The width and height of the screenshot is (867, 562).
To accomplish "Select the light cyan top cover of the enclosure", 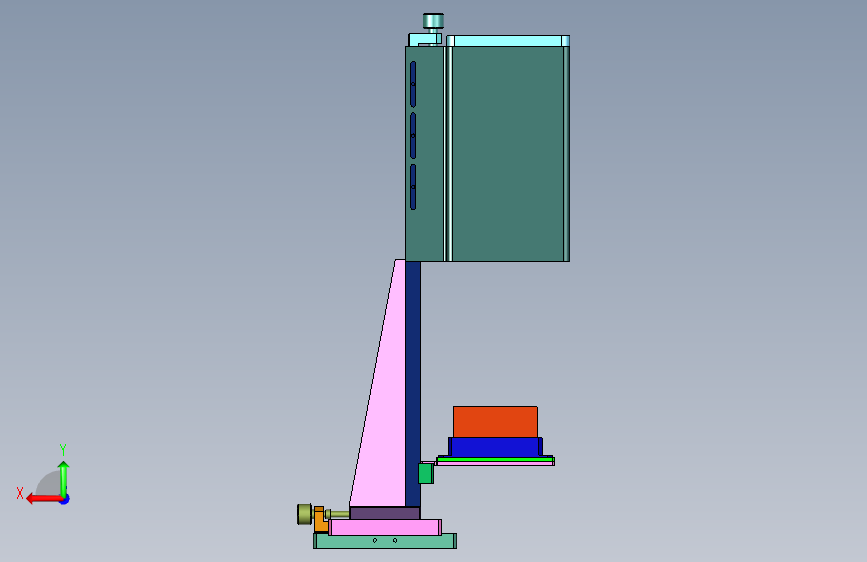I will (508, 41).
